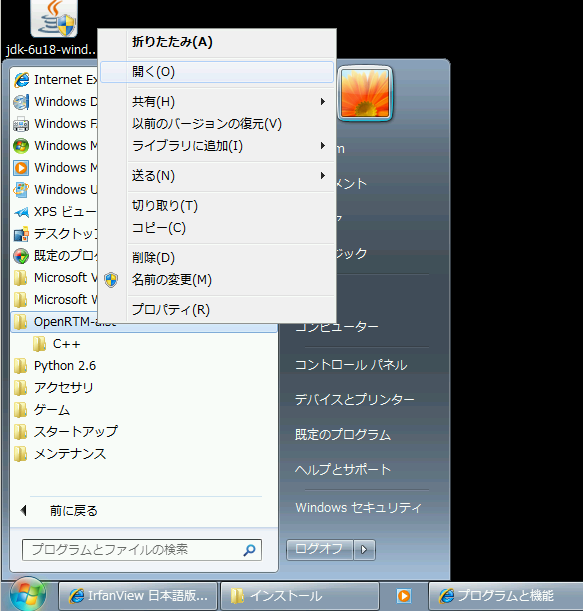Open コントロール パネル link
The height and width of the screenshot is (611, 583).
[351, 365]
